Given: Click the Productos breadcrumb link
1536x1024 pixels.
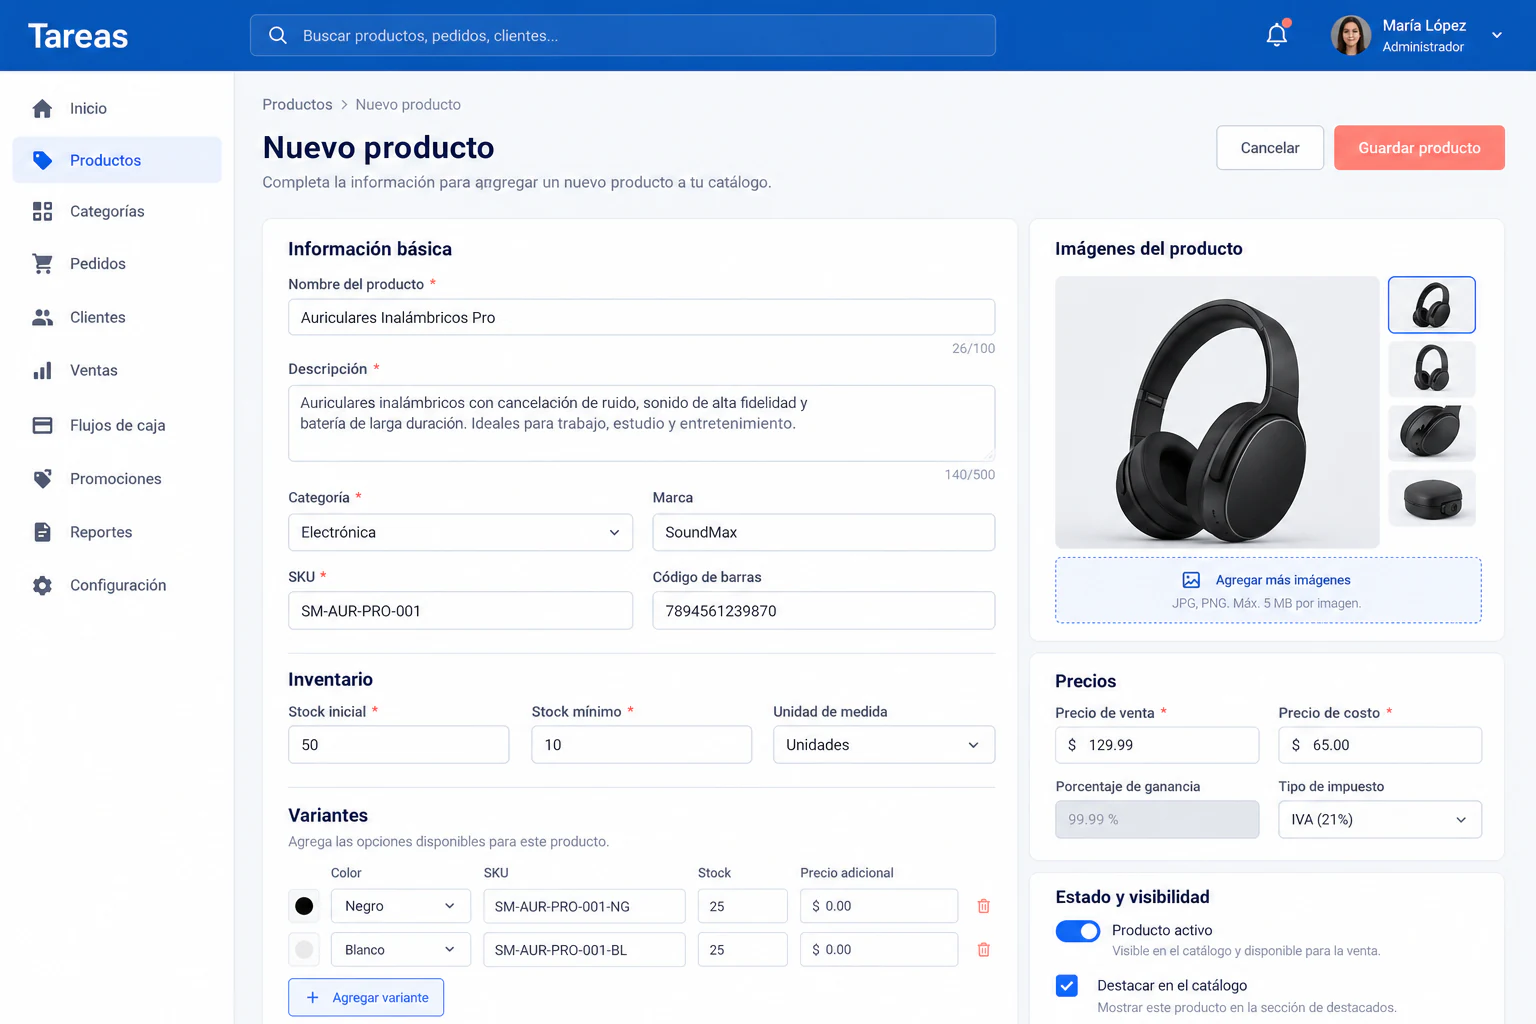Looking at the screenshot, I should [297, 105].
